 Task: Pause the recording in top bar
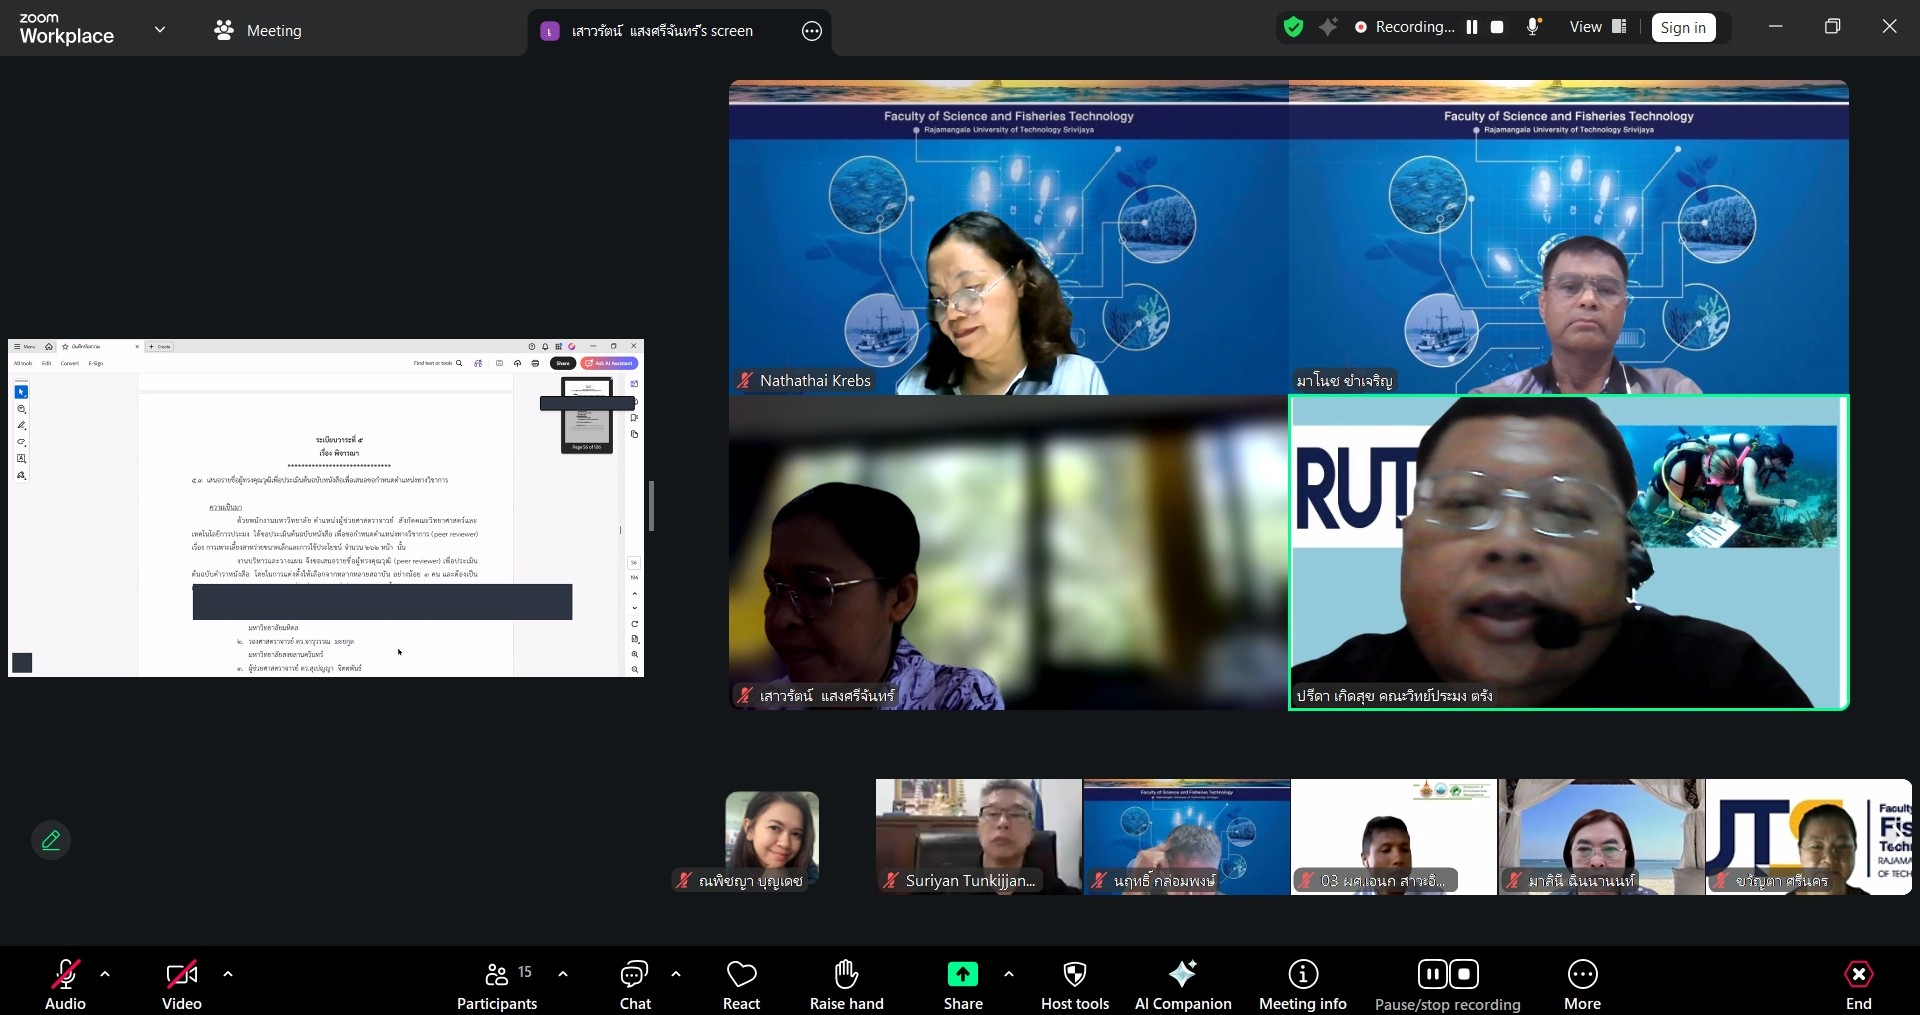tap(1472, 28)
